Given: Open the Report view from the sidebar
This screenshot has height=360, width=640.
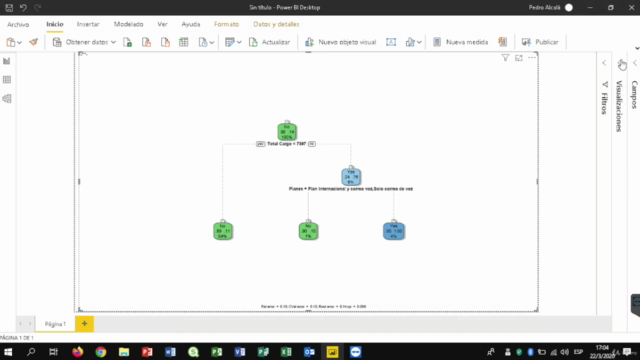Looking at the screenshot, I should (7, 61).
